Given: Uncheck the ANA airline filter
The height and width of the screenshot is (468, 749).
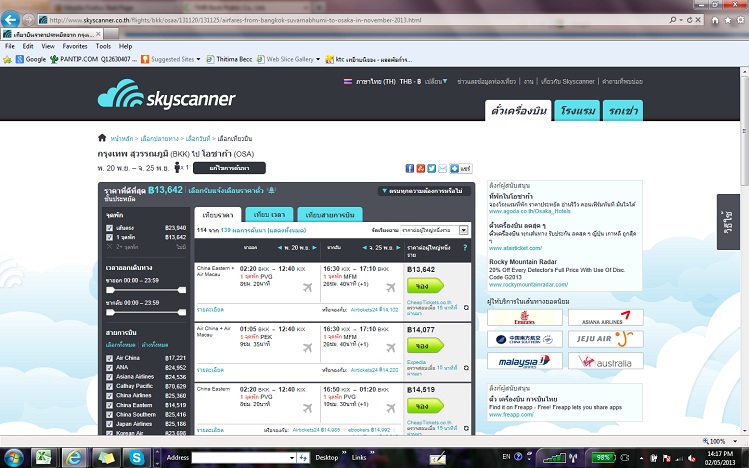Looking at the screenshot, I should click(109, 367).
